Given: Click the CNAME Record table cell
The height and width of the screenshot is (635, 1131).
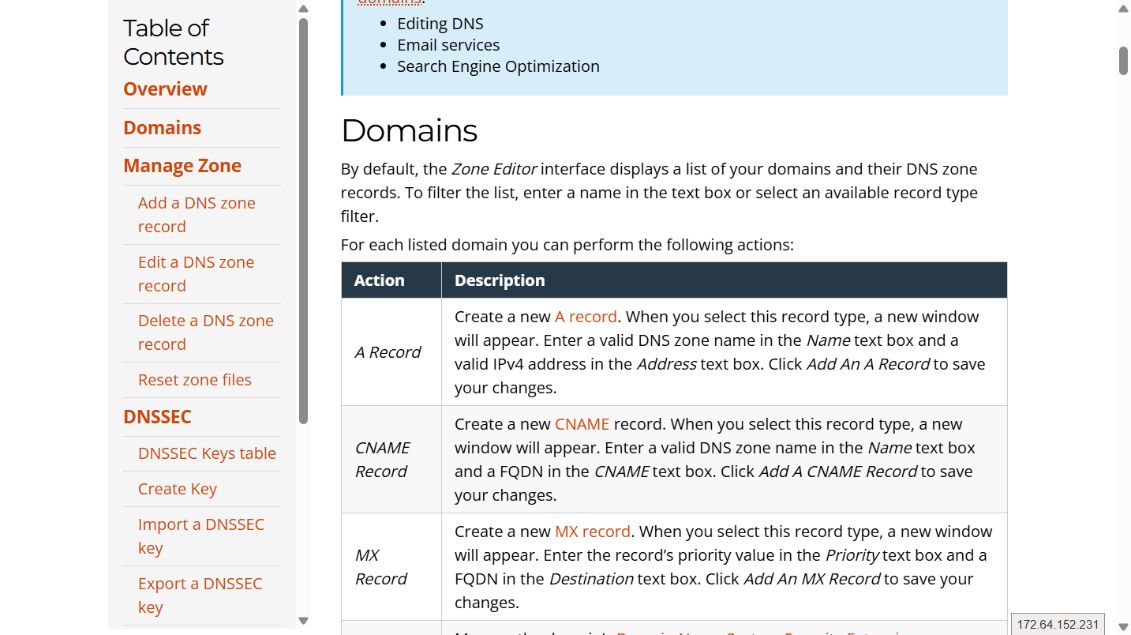Looking at the screenshot, I should [392, 460].
